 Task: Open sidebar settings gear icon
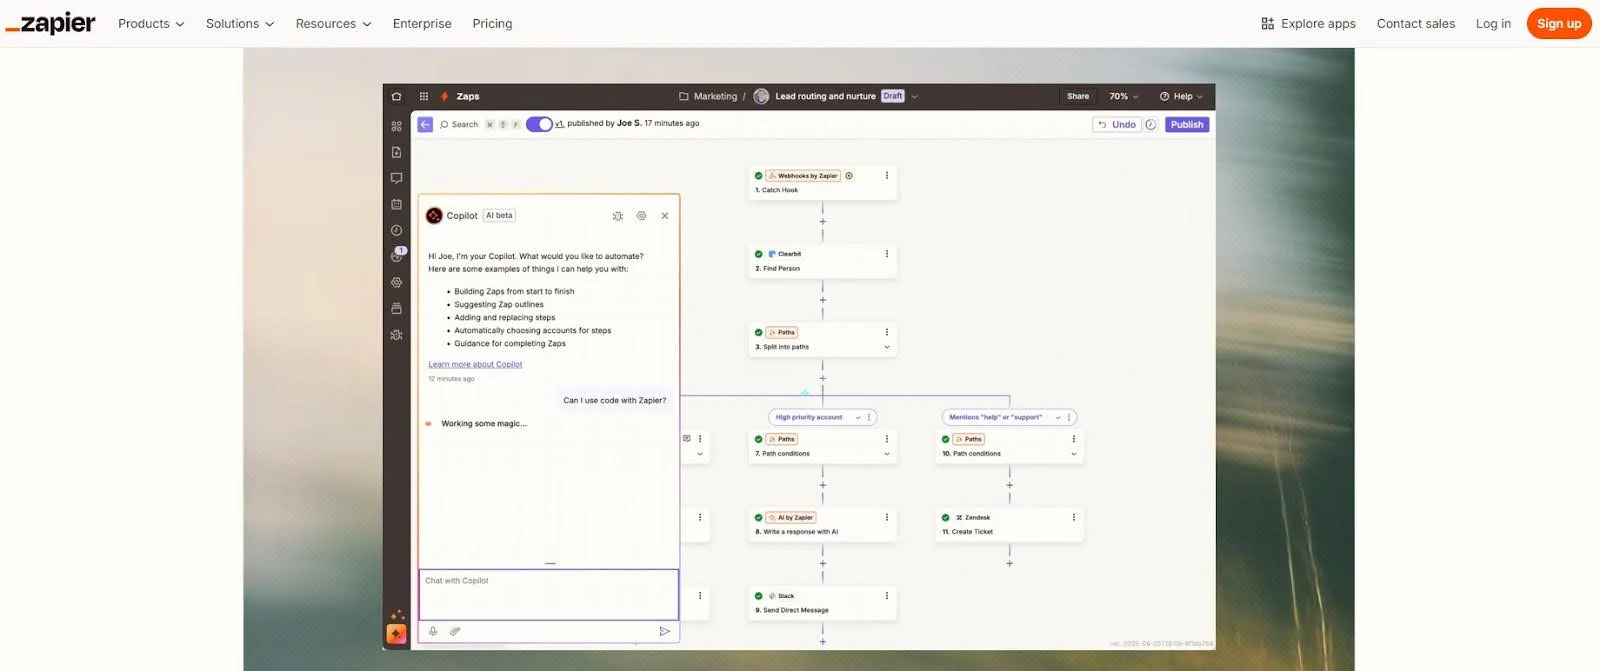click(x=397, y=283)
